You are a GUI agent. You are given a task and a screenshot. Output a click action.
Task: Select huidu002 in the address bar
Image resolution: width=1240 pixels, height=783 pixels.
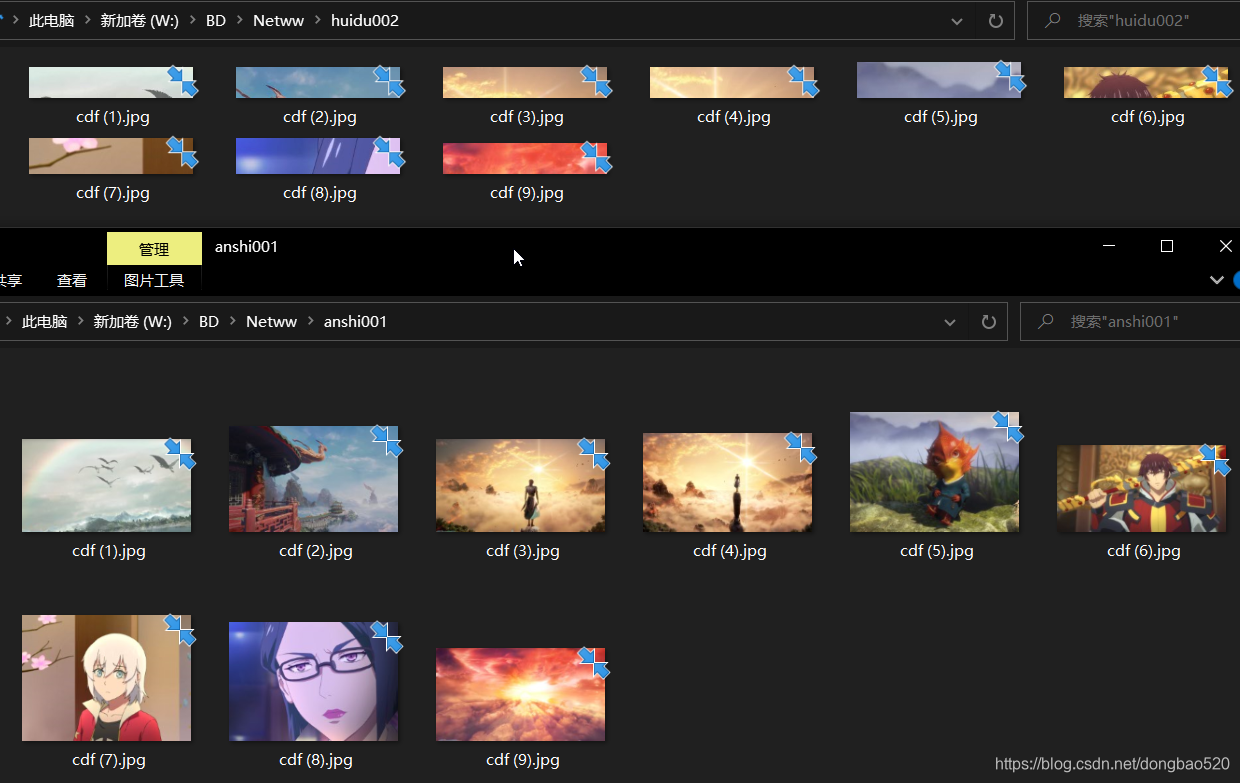pyautogui.click(x=365, y=20)
